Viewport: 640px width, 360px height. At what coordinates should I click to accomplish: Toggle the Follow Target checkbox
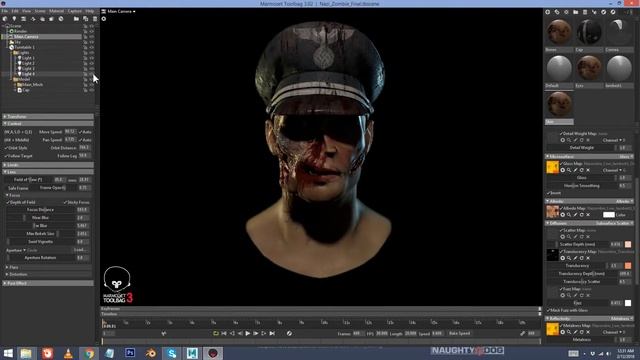pyautogui.click(x=18, y=156)
